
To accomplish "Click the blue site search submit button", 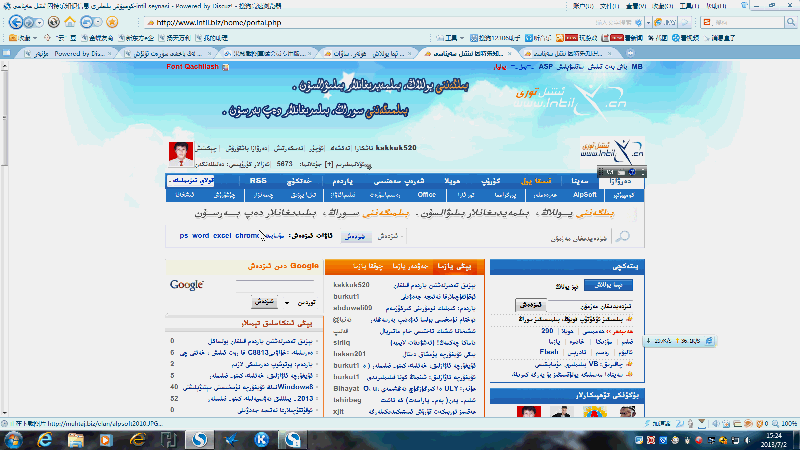I will point(356,236).
